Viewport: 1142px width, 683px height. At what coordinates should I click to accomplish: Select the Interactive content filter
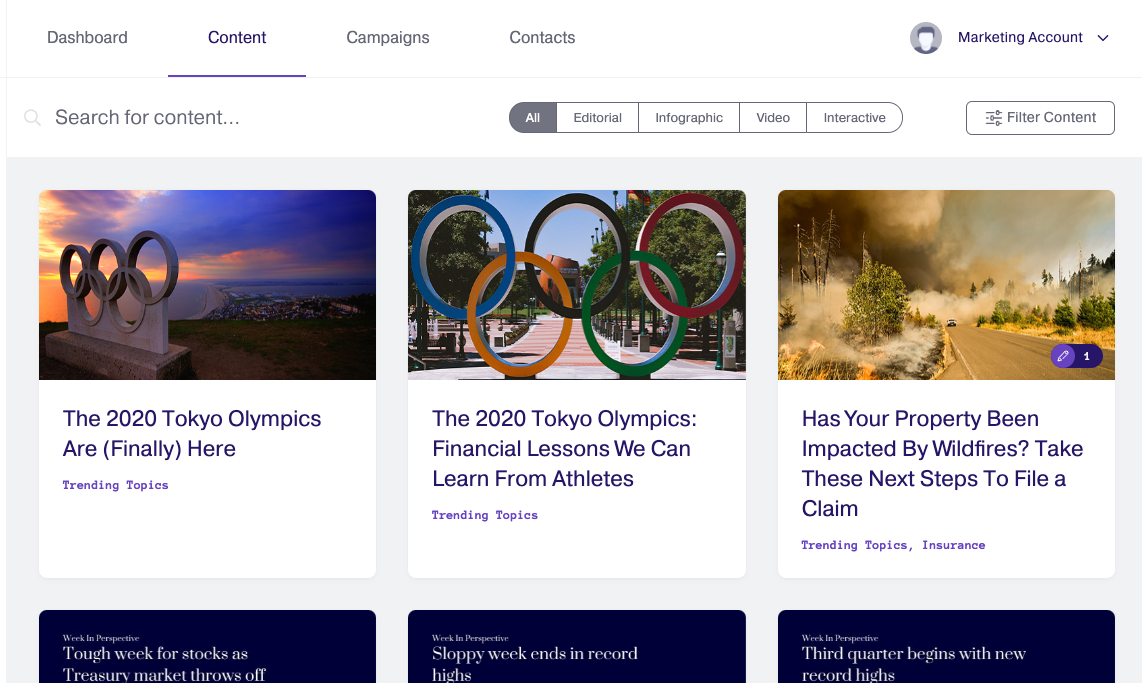854,118
